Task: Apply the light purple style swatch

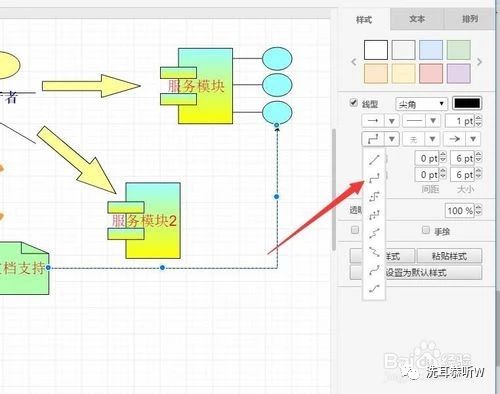Action: click(459, 73)
